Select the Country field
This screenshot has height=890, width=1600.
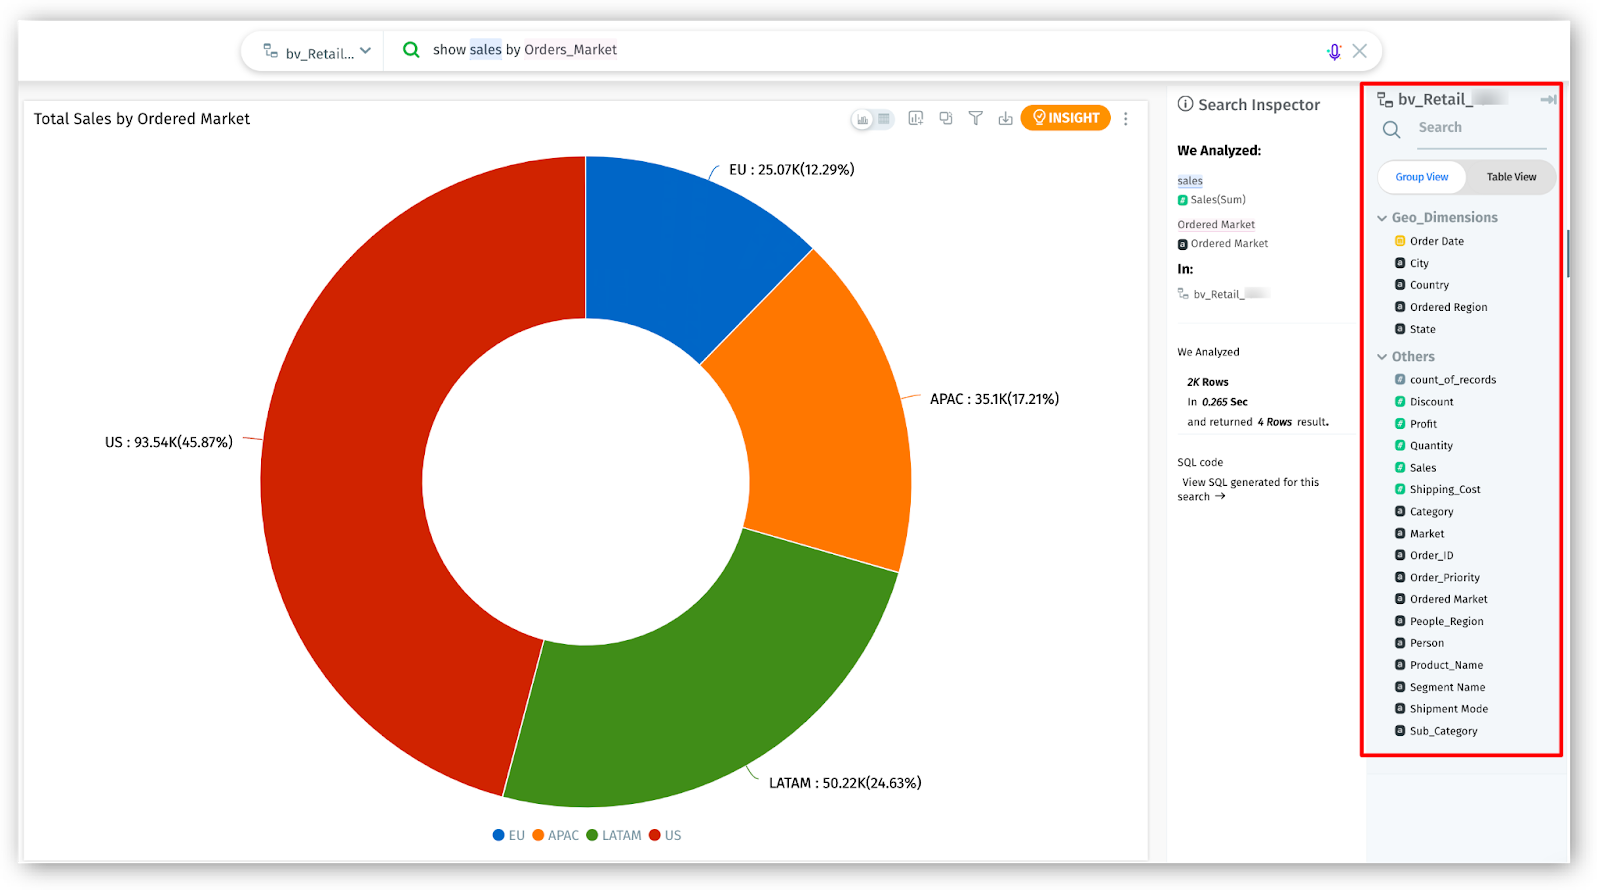click(x=1429, y=285)
